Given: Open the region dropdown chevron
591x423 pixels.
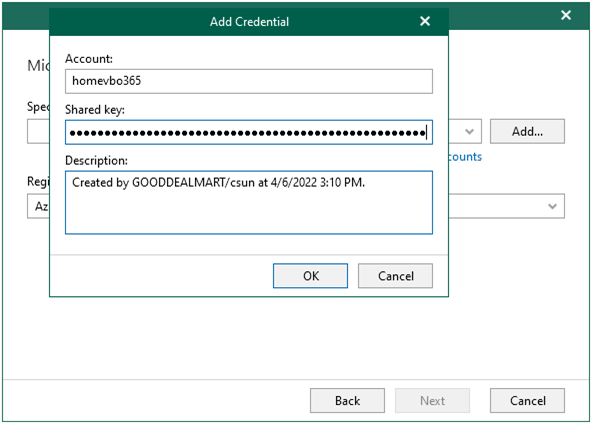Looking at the screenshot, I should coord(552,206).
